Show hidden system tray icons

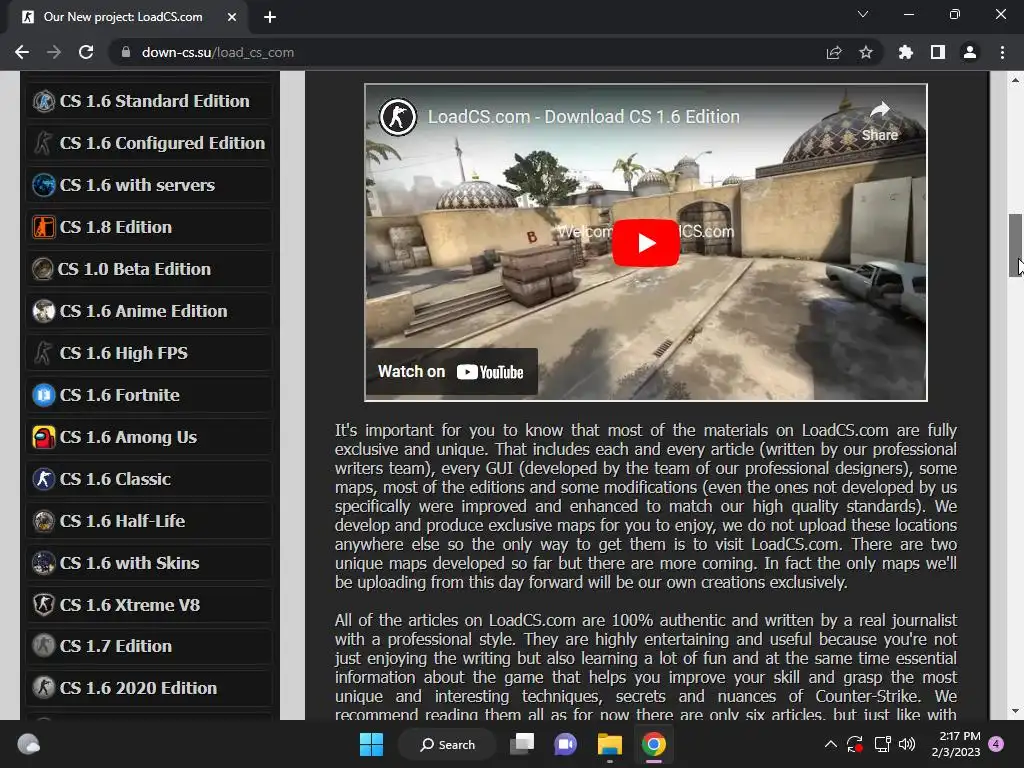830,744
